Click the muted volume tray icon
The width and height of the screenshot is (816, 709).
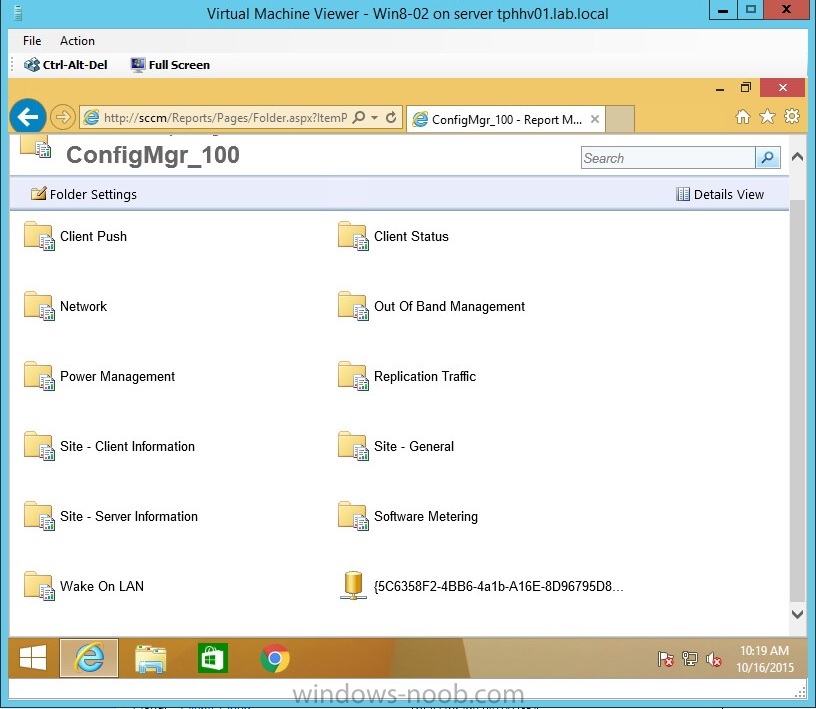click(x=713, y=660)
